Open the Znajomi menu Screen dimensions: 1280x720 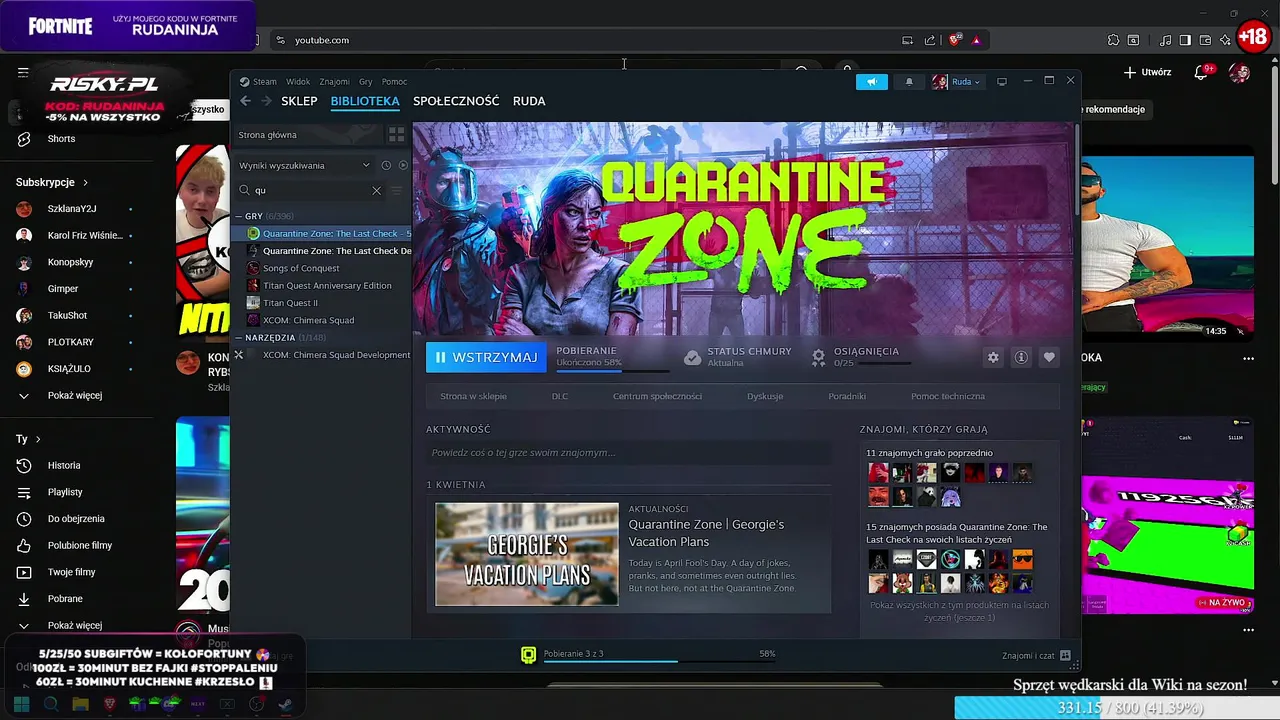(334, 82)
